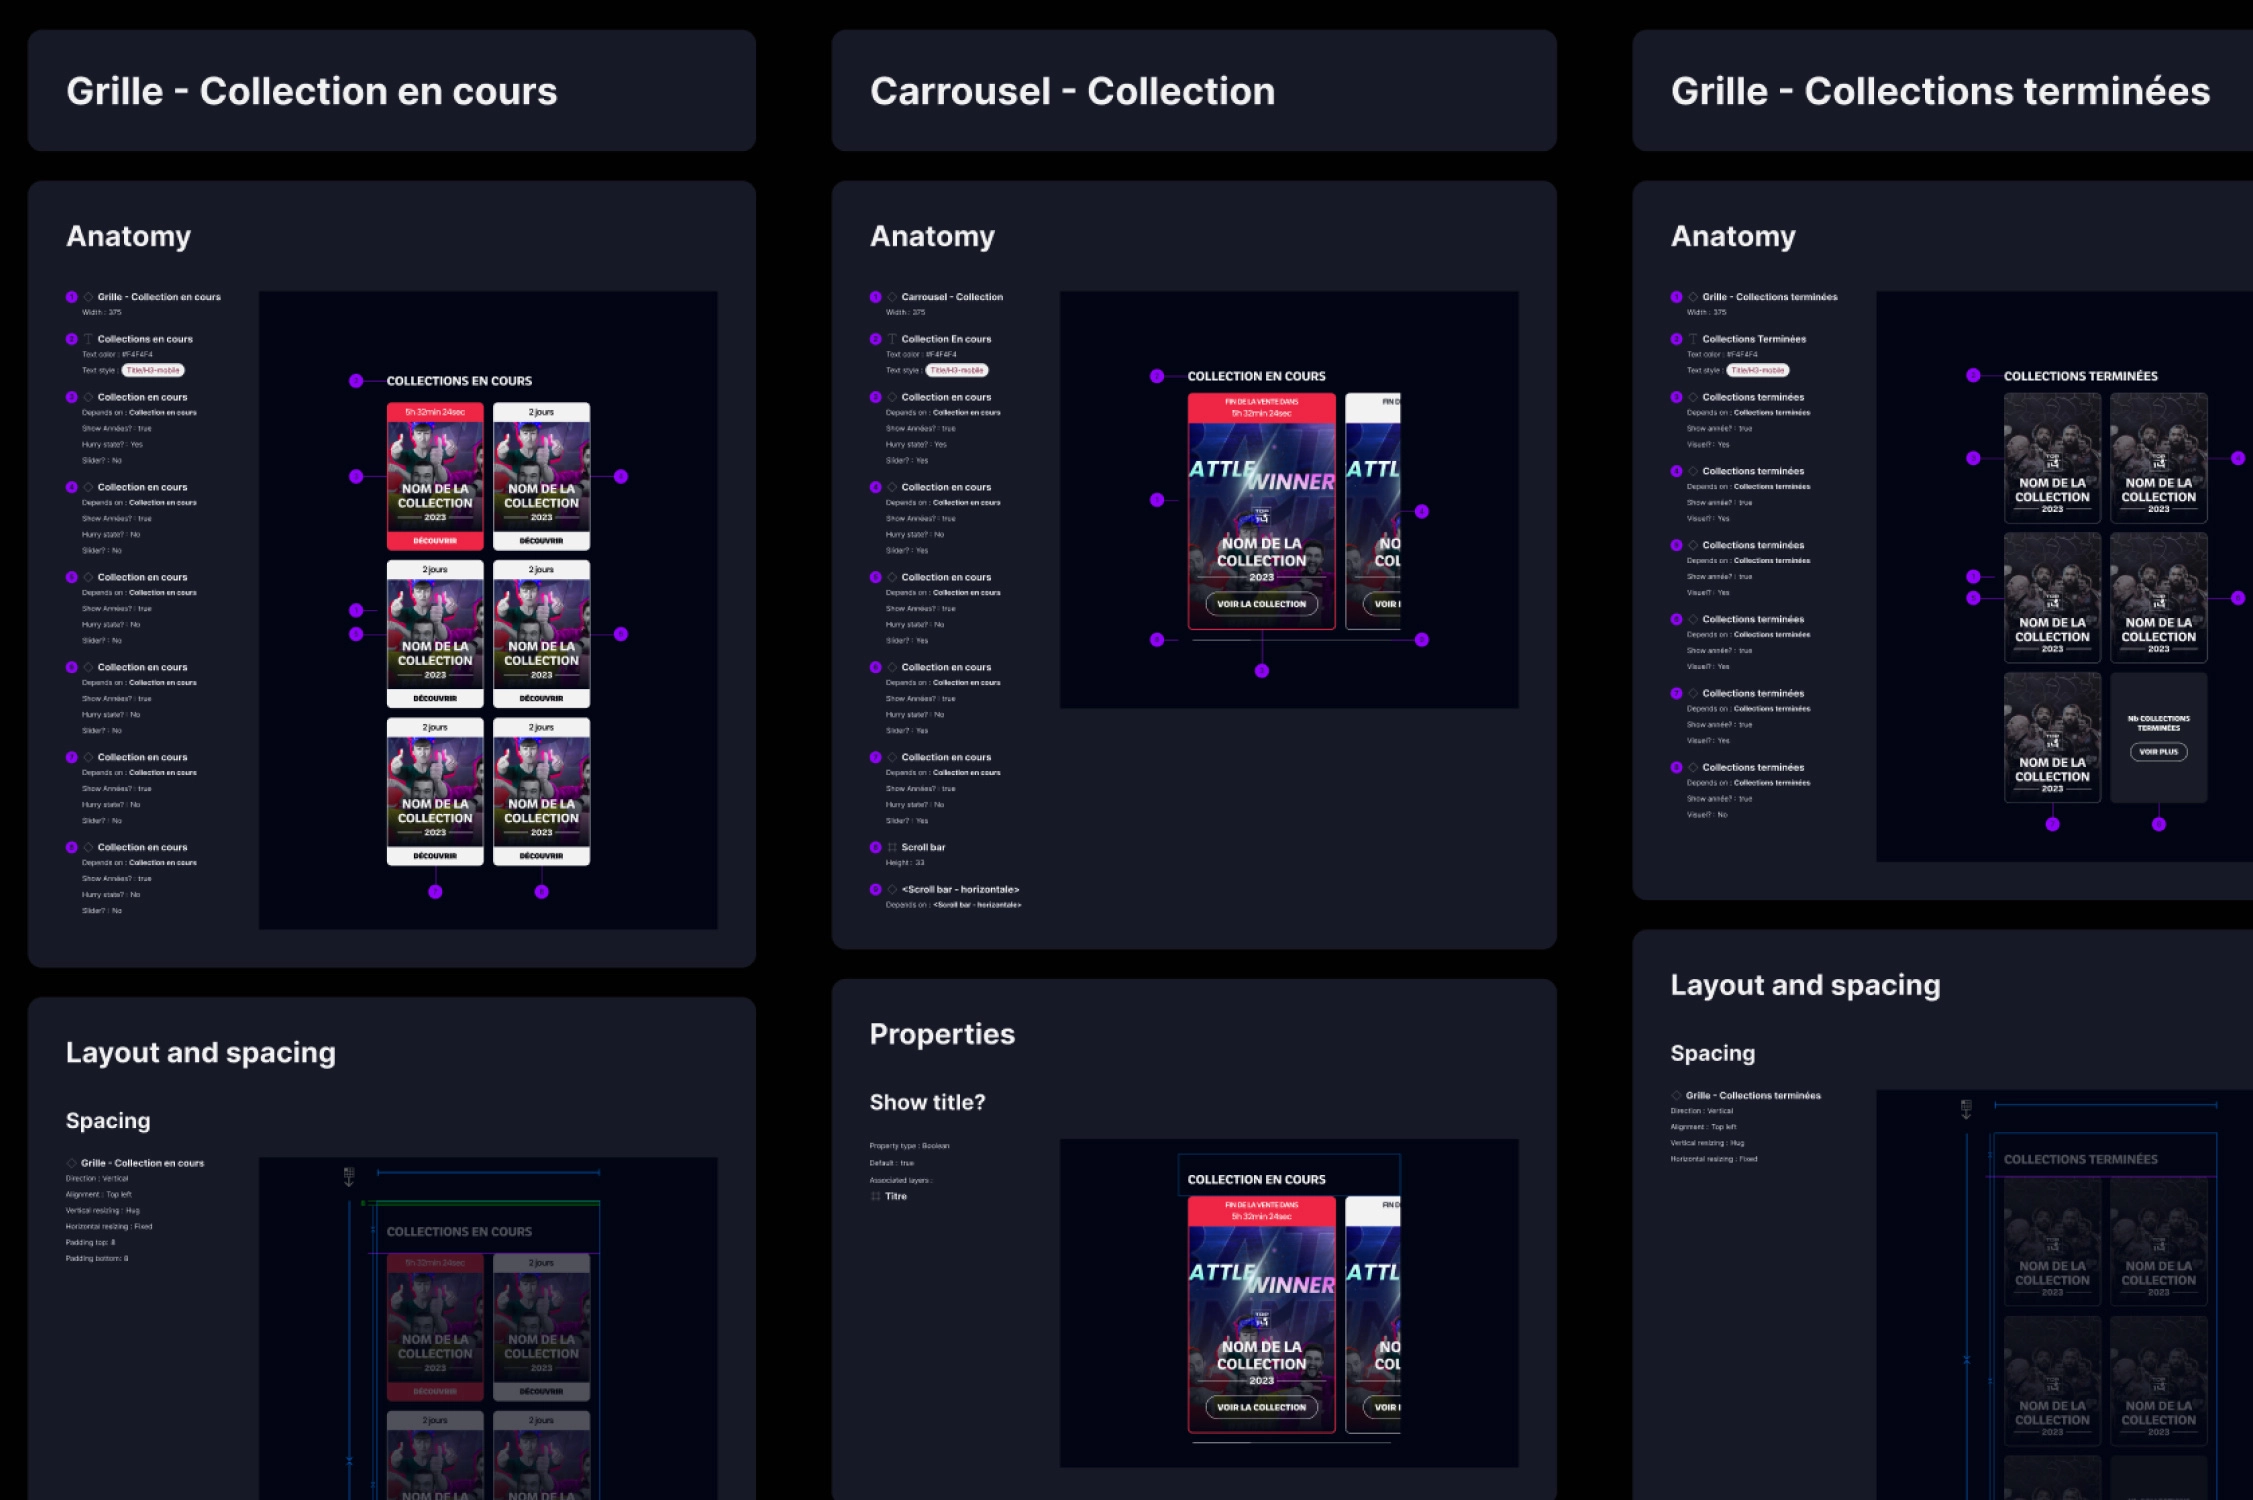Click Depends on : <Scroll bar - horizontale> text

pos(953,905)
